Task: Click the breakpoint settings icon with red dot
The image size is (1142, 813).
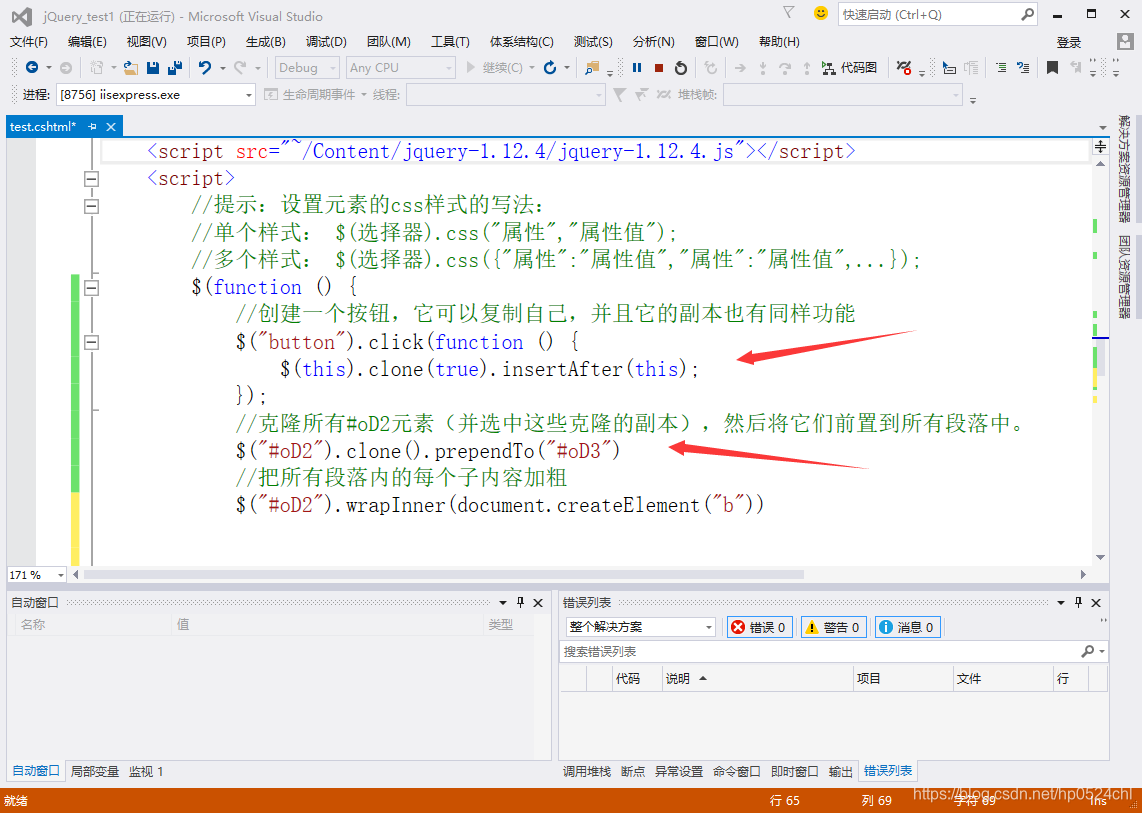Action: click(904, 68)
